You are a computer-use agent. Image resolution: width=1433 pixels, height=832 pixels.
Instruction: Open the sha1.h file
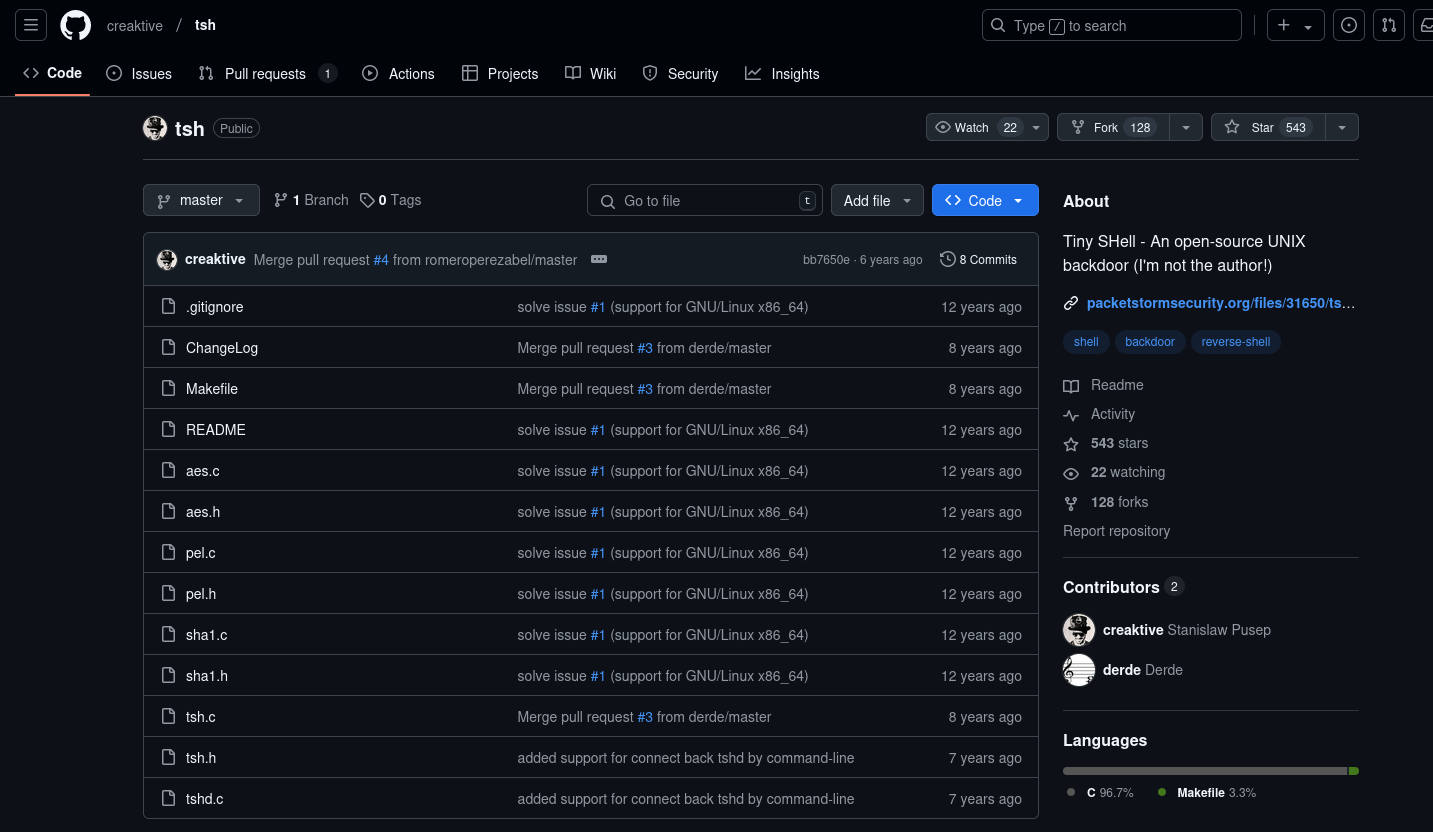pyautogui.click(x=207, y=676)
